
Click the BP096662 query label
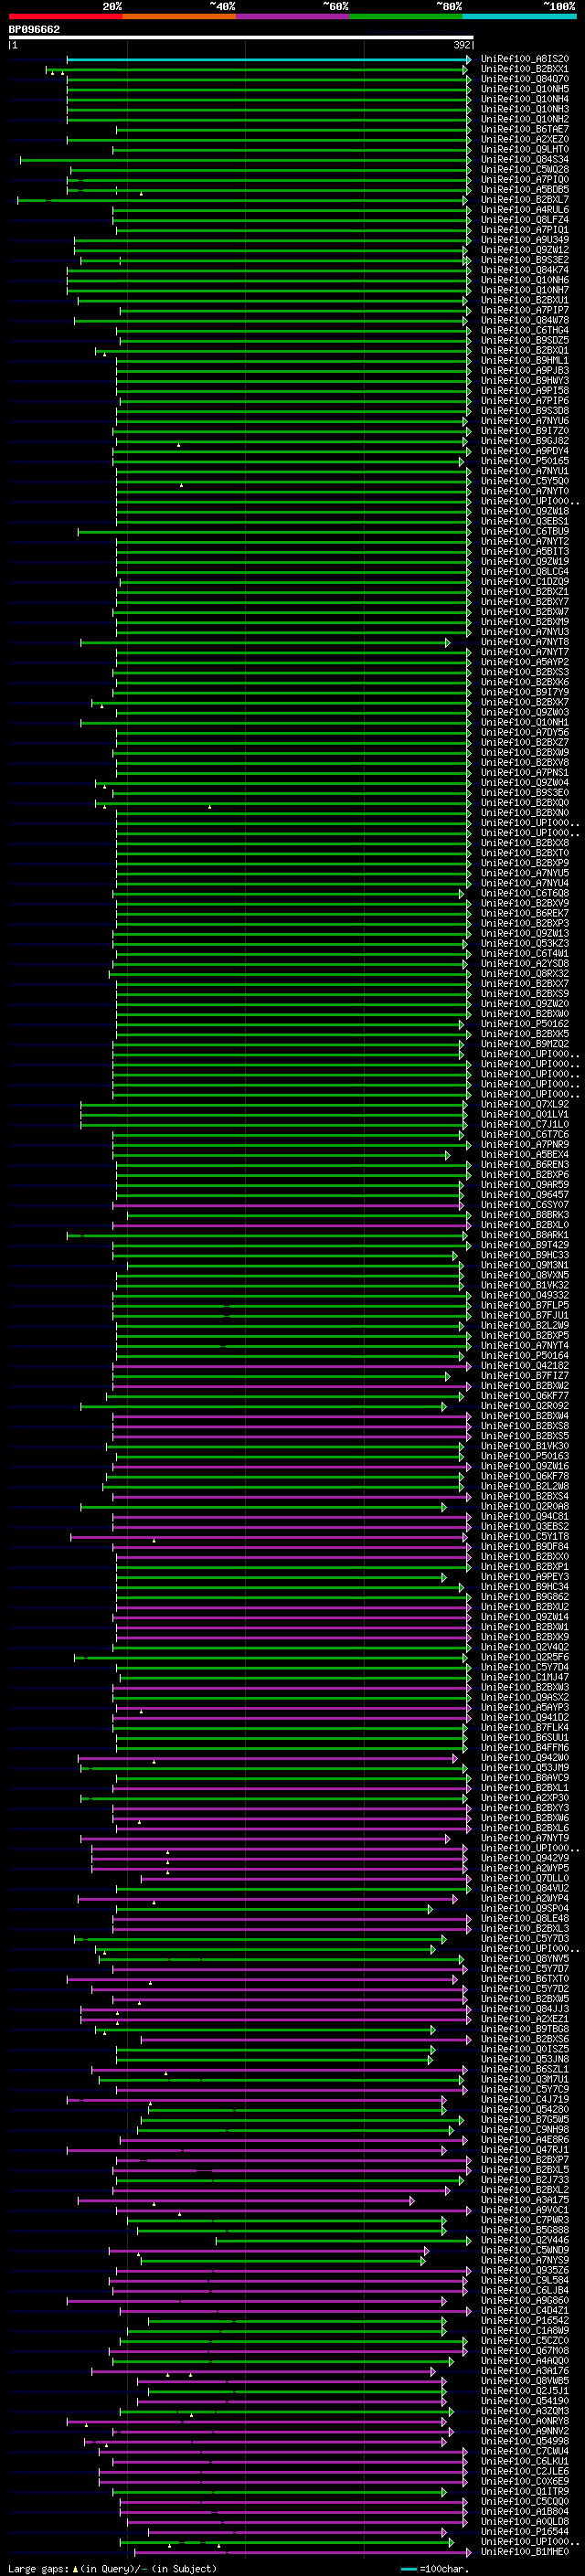[34, 30]
